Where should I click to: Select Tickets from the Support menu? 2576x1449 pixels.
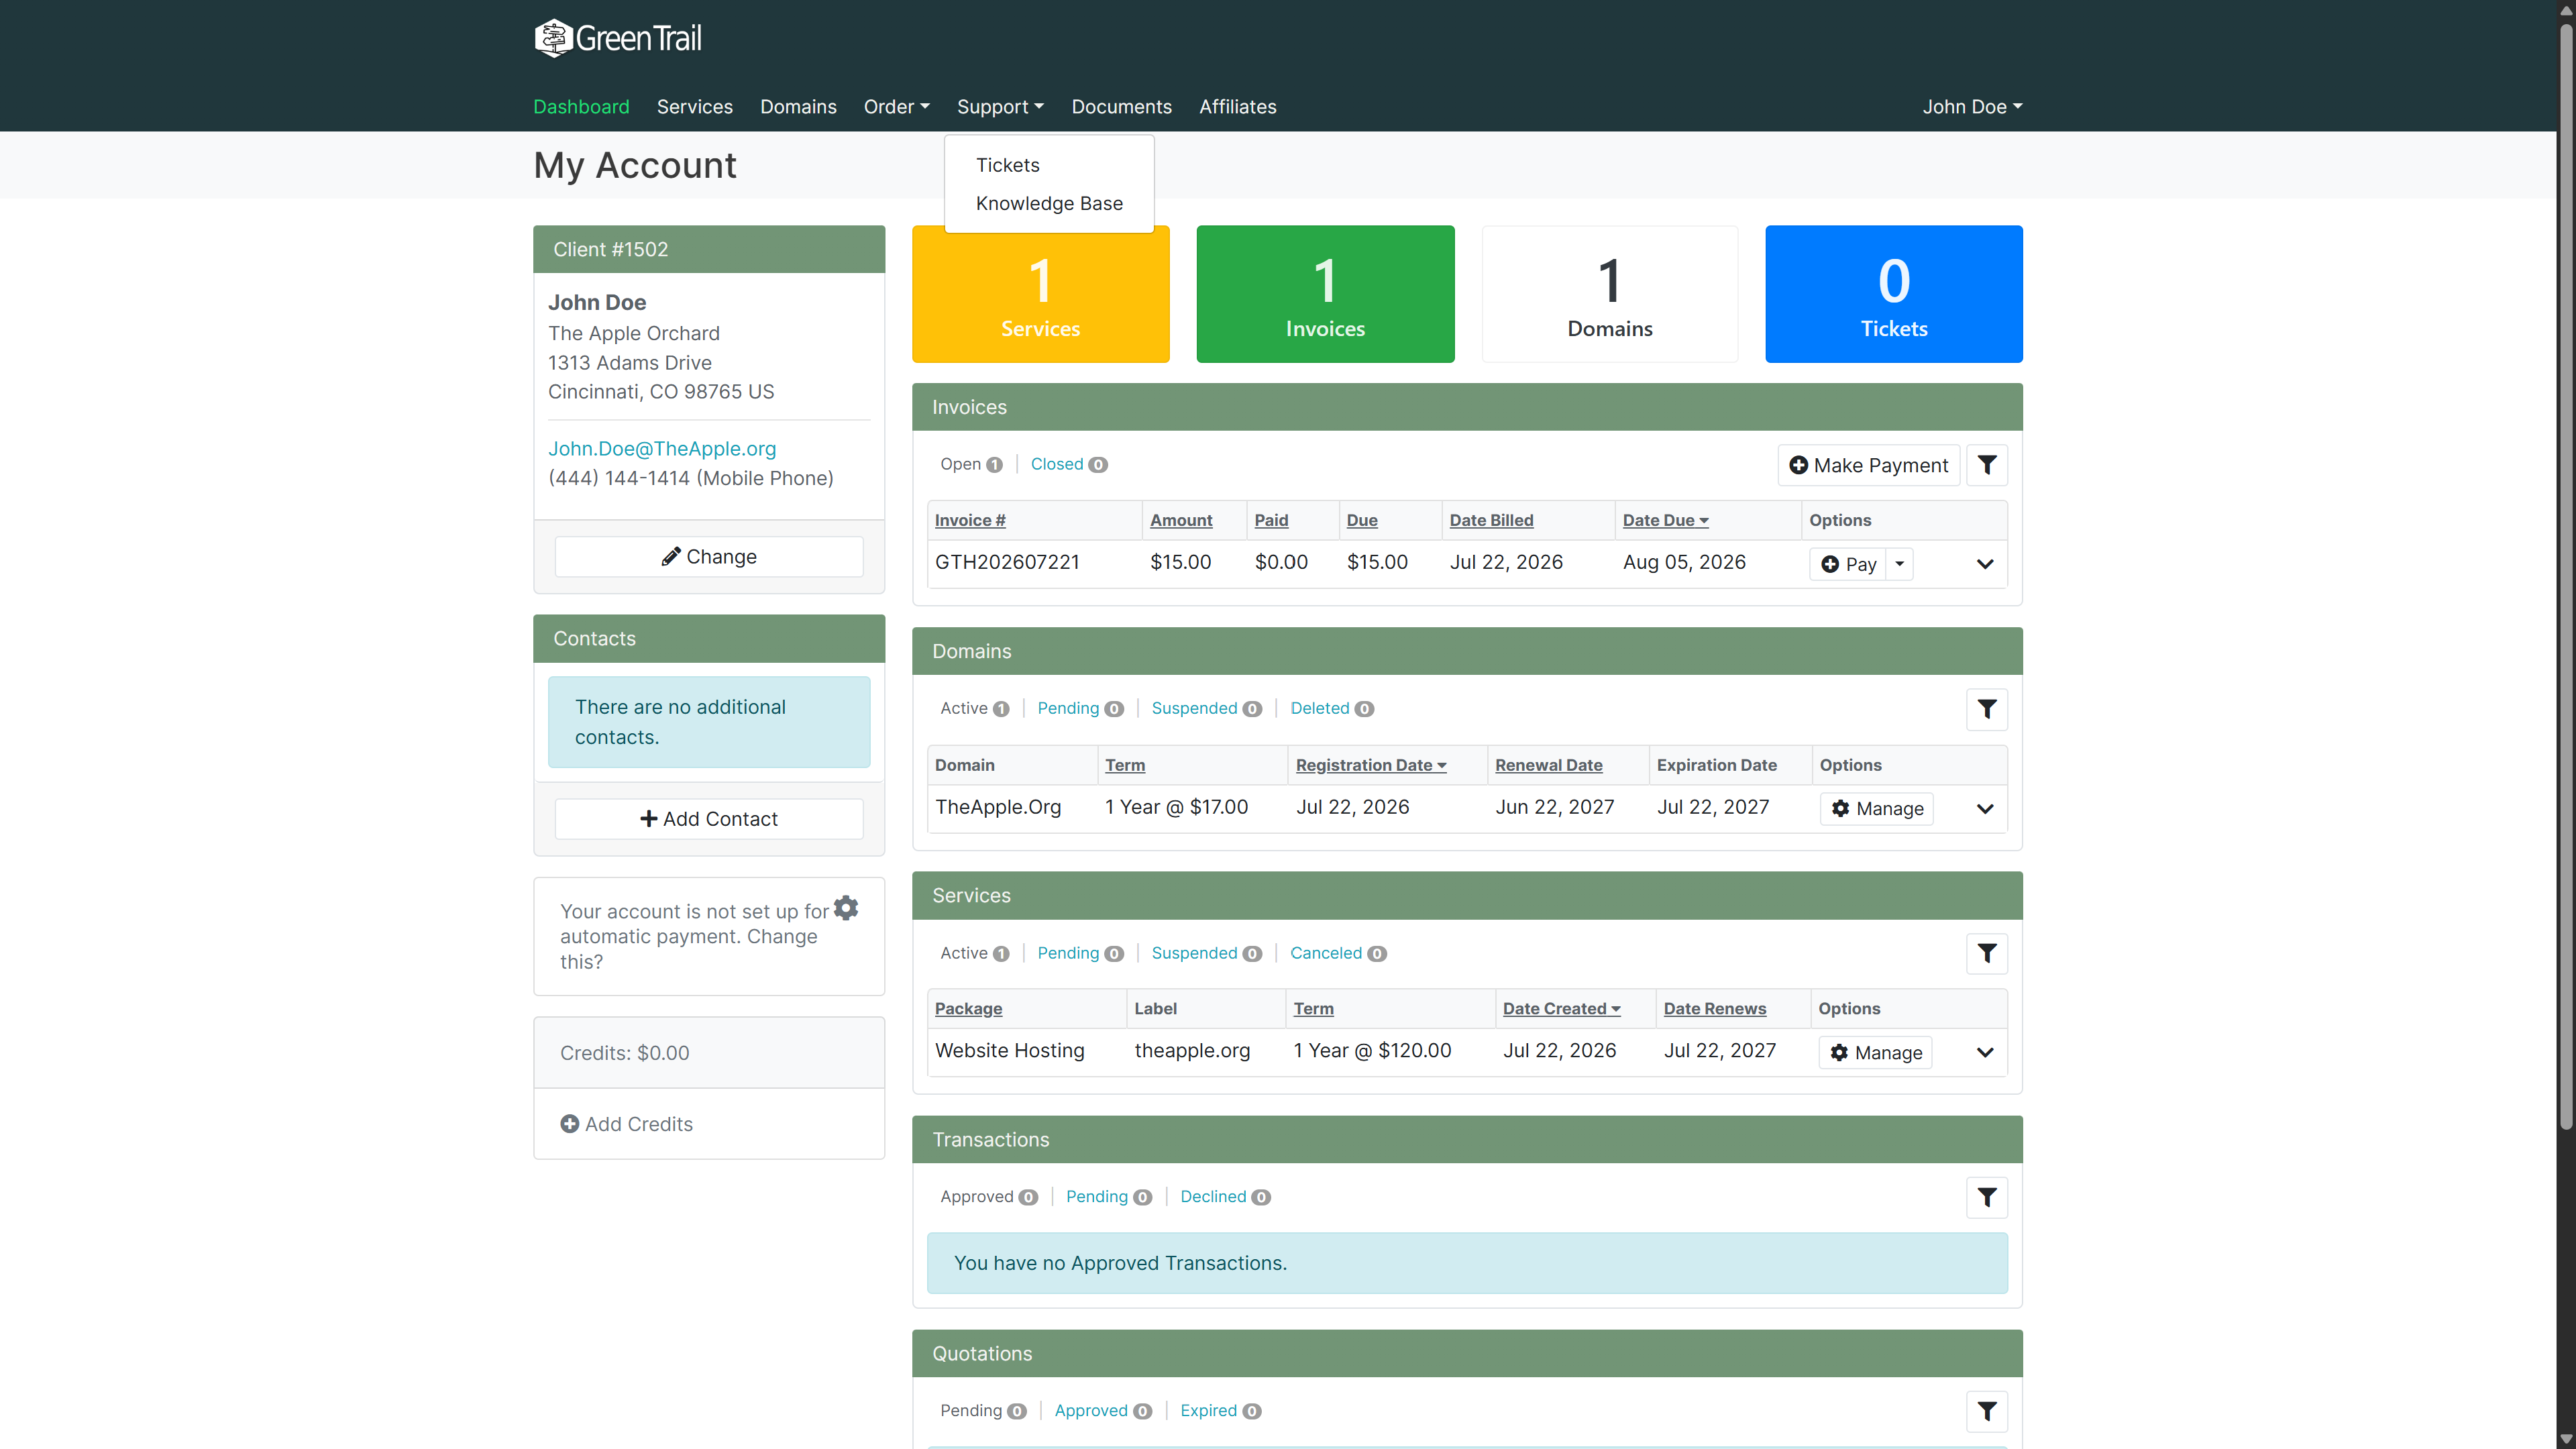(1008, 165)
